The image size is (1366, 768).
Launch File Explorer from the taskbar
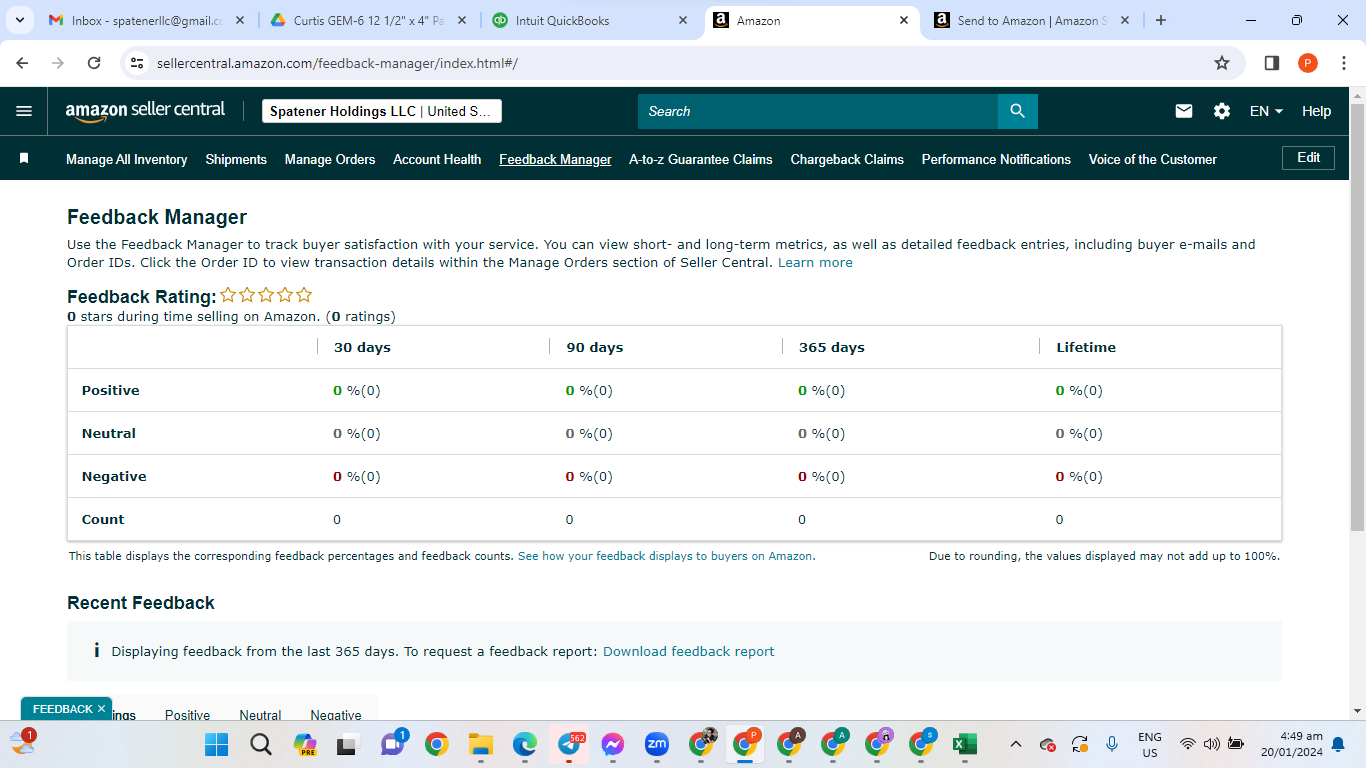pos(481,744)
